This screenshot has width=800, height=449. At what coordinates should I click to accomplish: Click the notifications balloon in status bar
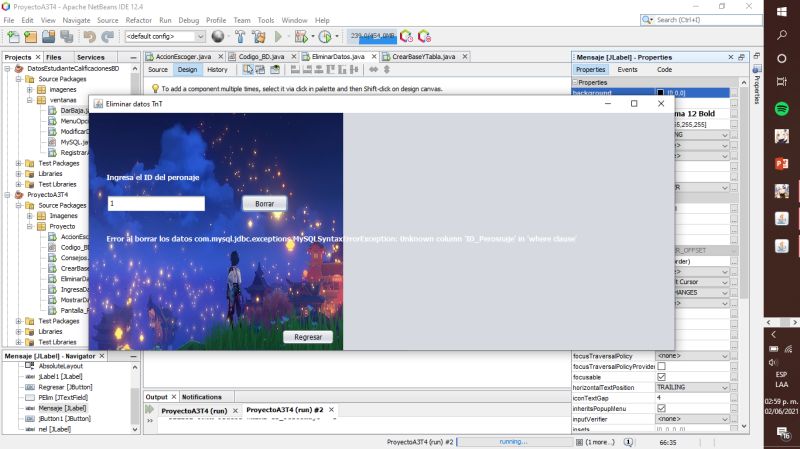pyautogui.click(x=629, y=442)
